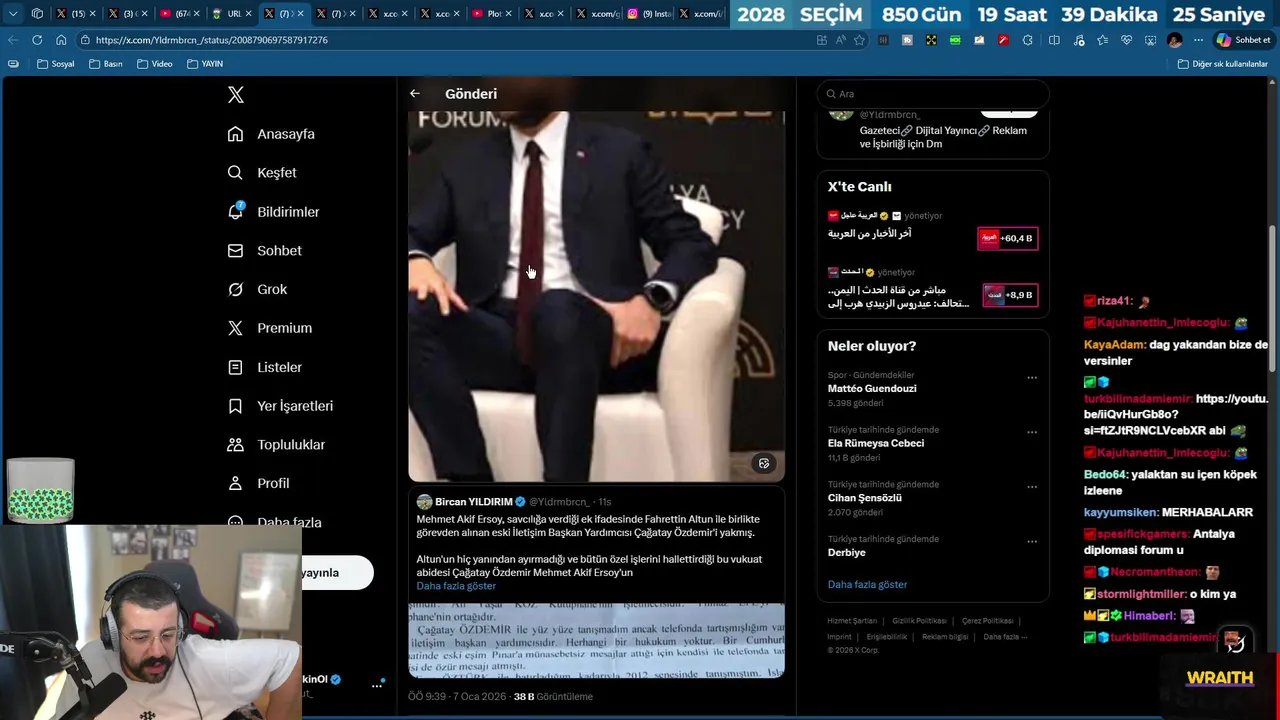Open Hizmet Şartları footer link
1280x720 pixels.
852,621
